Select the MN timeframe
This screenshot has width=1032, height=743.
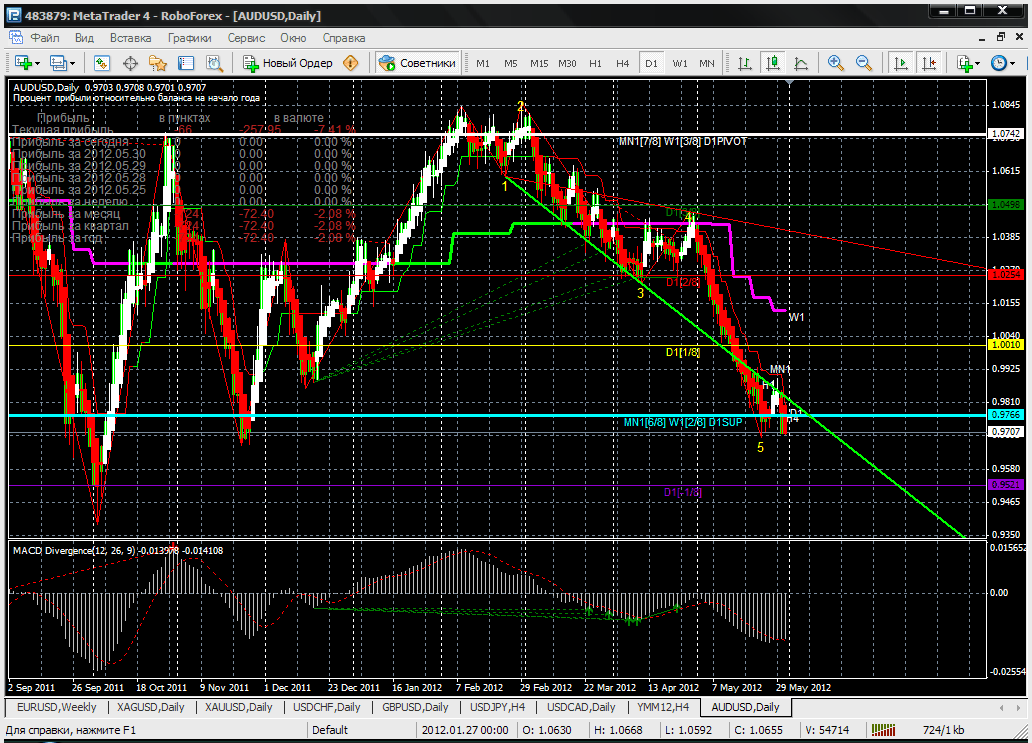pyautogui.click(x=707, y=63)
